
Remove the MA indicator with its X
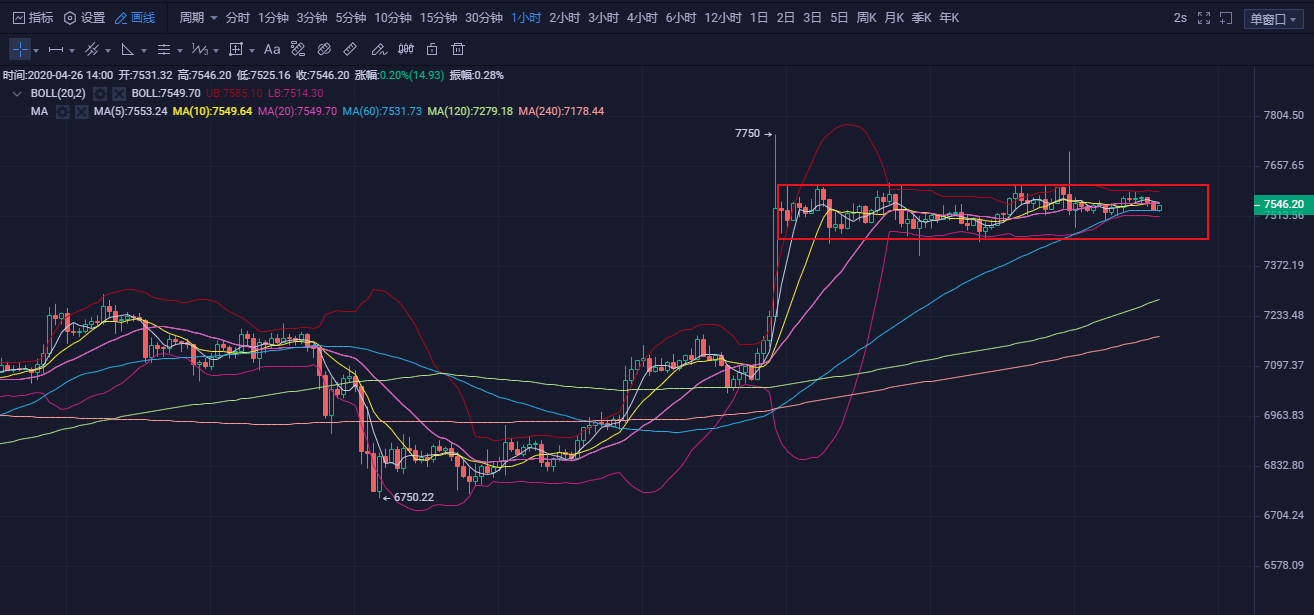[81, 112]
